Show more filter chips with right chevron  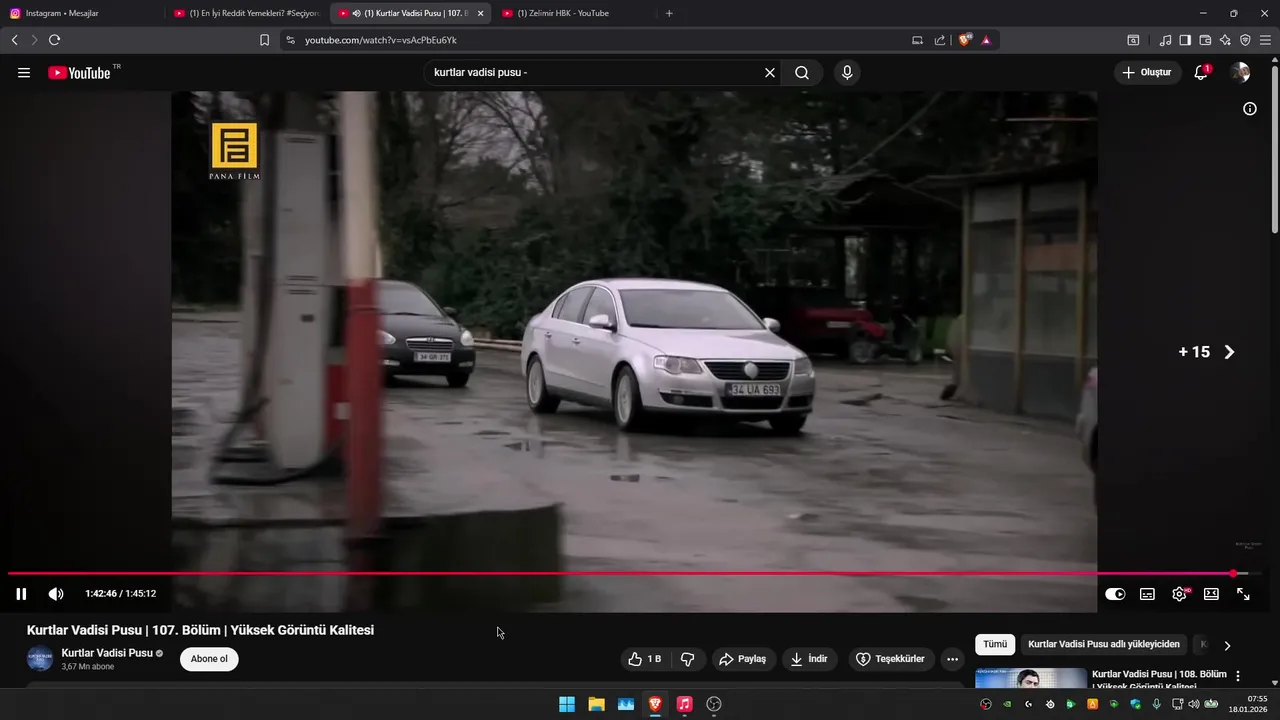1227,645
